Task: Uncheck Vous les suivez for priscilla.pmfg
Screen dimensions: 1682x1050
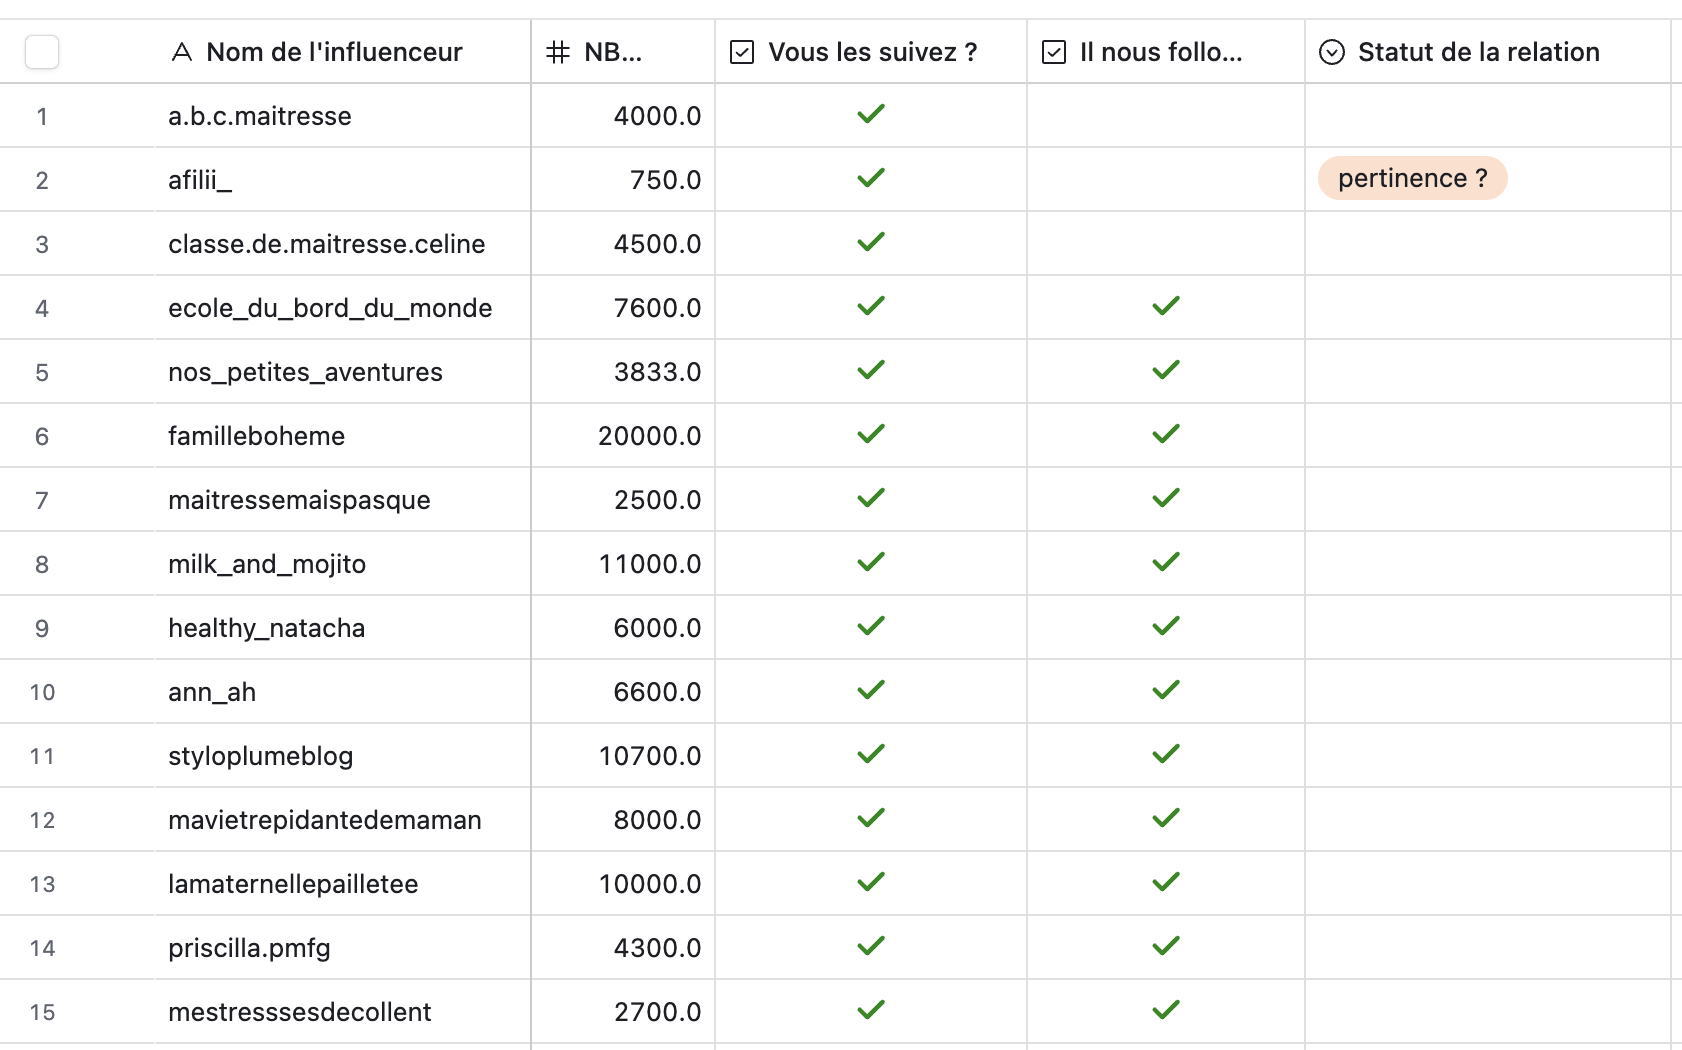Action: click(871, 946)
